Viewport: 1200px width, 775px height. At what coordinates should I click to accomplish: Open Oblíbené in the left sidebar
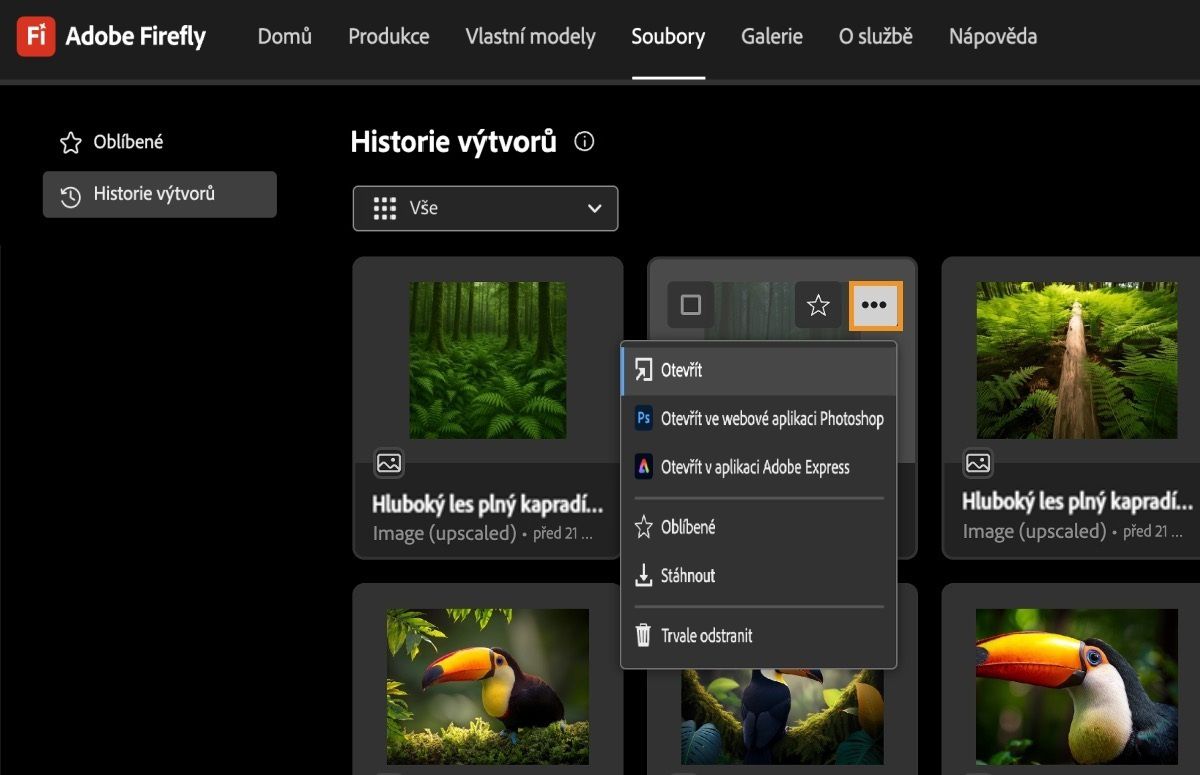click(127, 142)
